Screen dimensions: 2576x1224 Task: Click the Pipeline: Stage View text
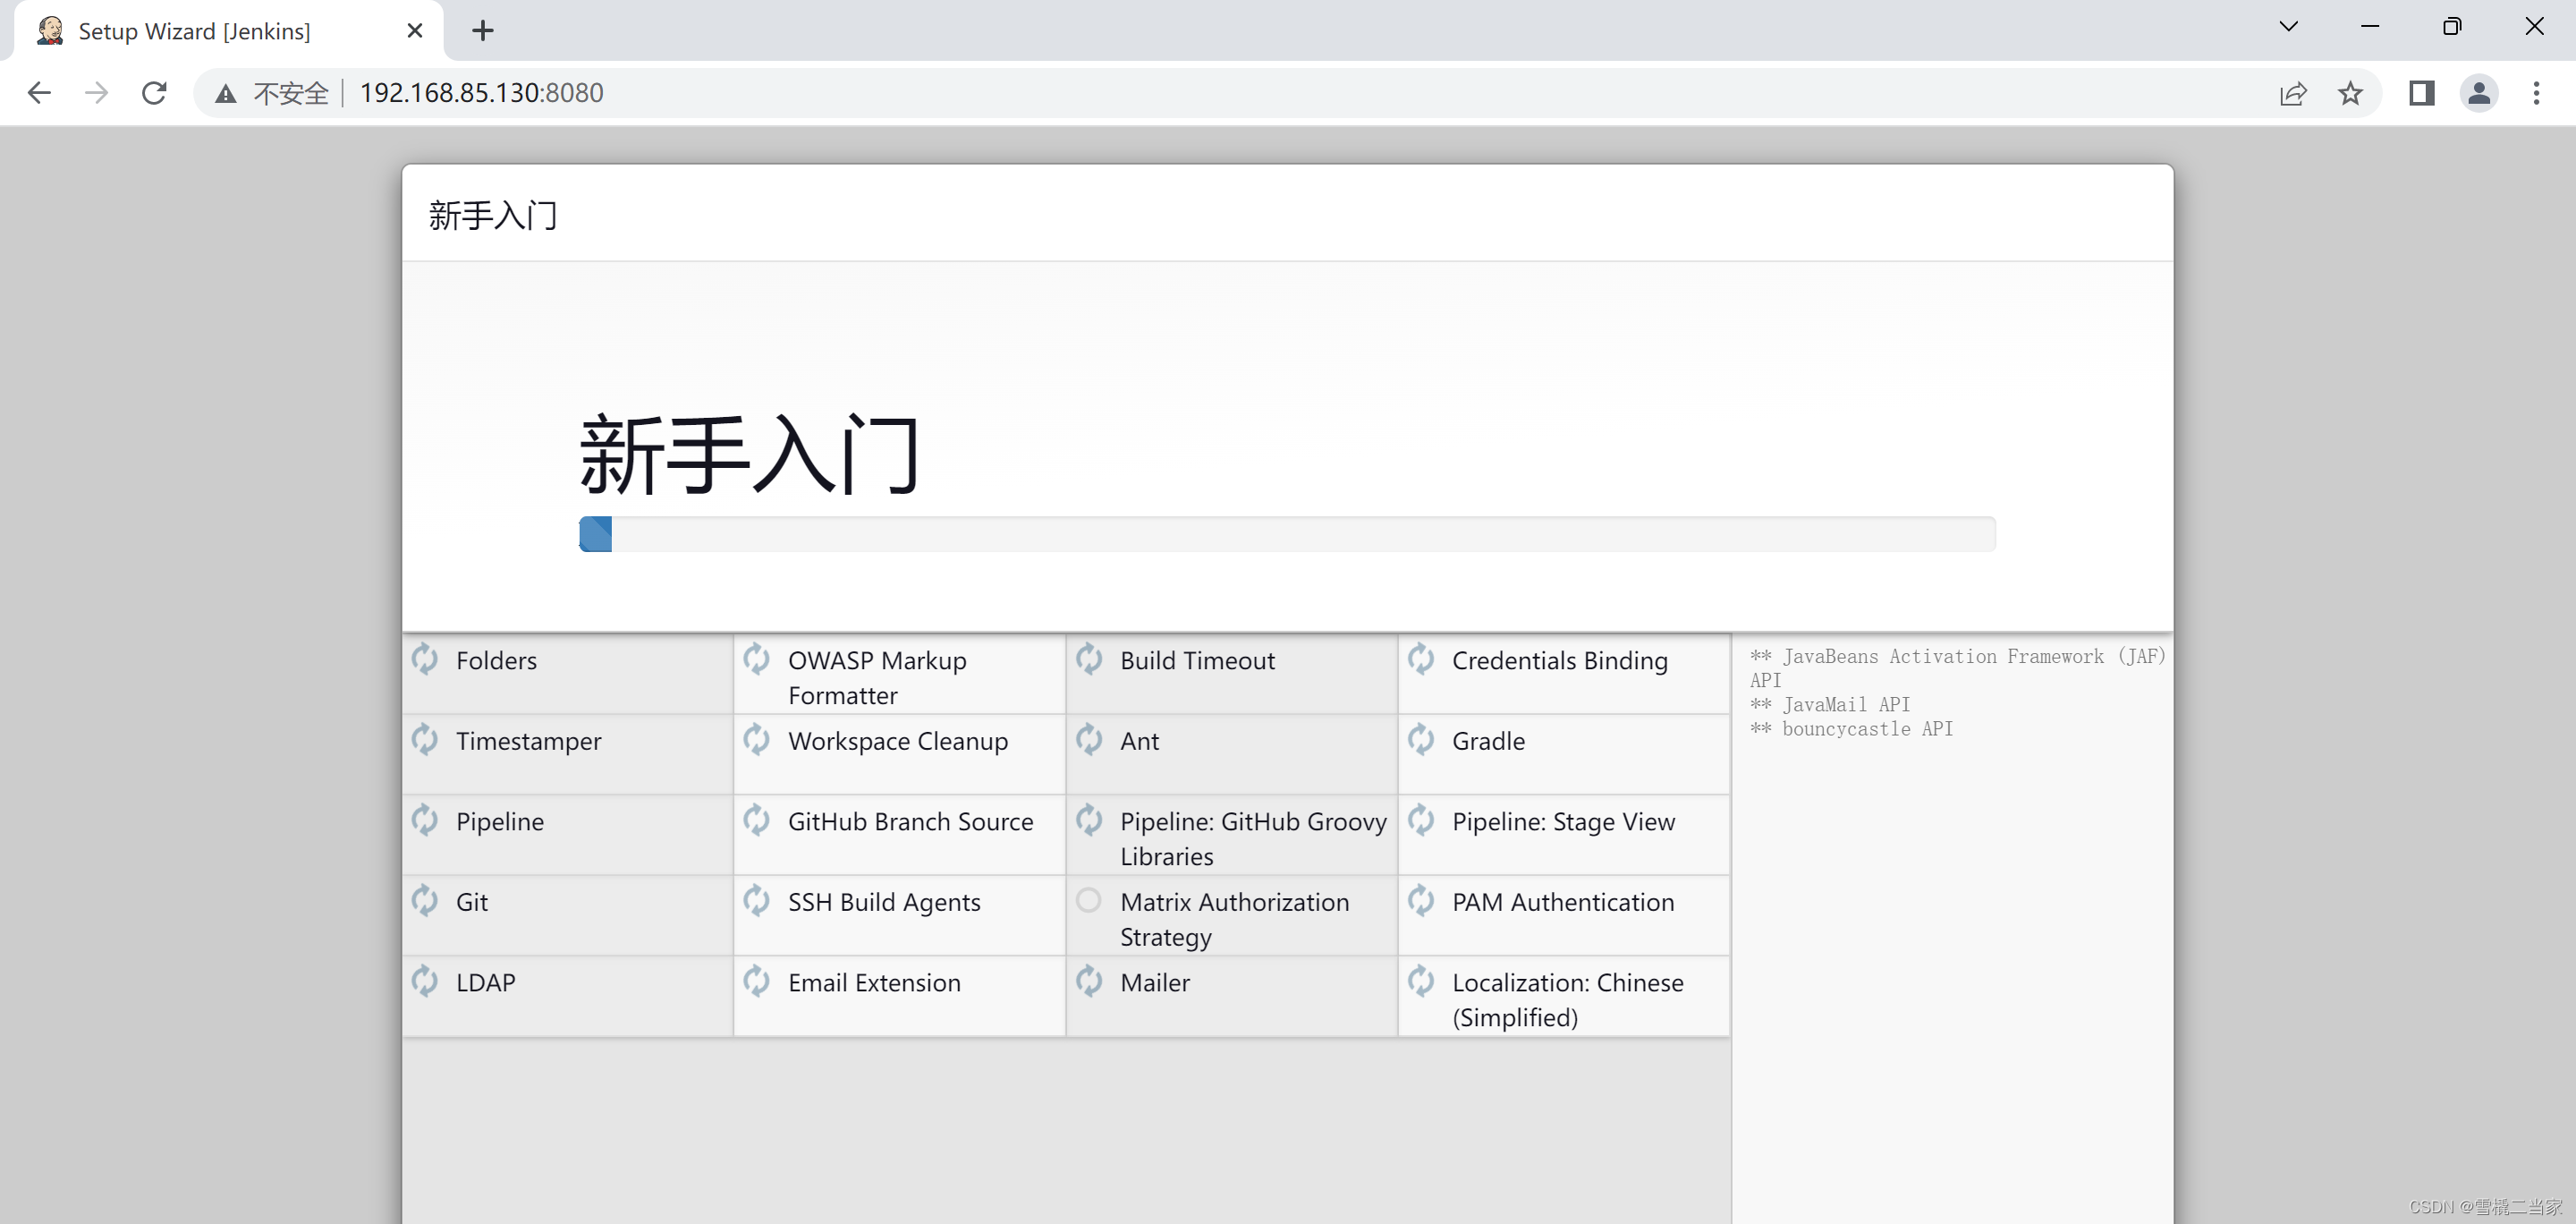(x=1563, y=822)
